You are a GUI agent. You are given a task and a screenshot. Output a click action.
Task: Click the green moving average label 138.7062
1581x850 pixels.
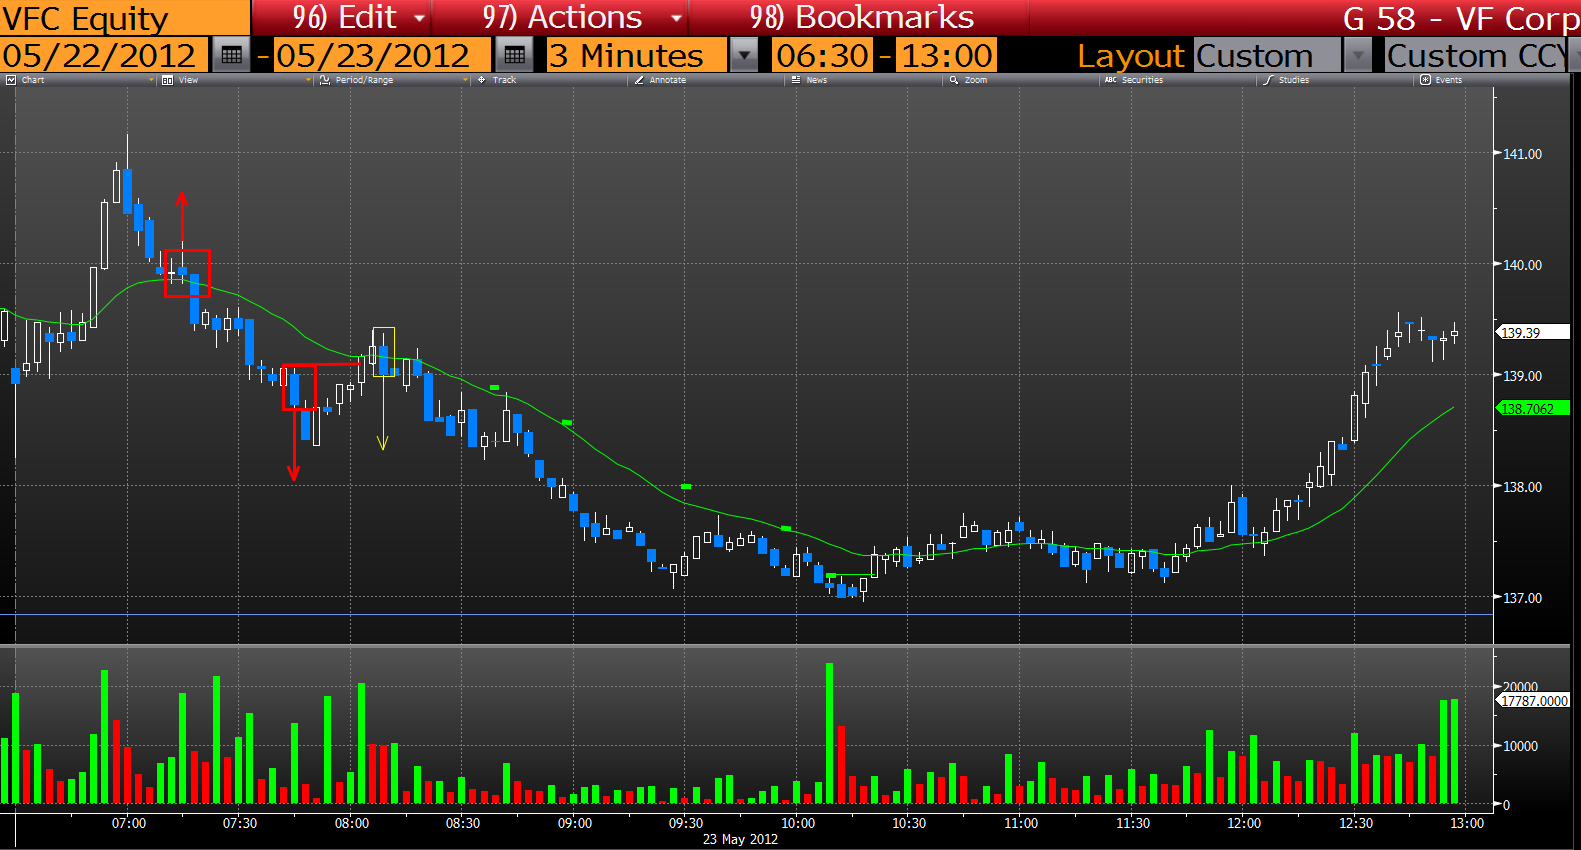click(1532, 408)
